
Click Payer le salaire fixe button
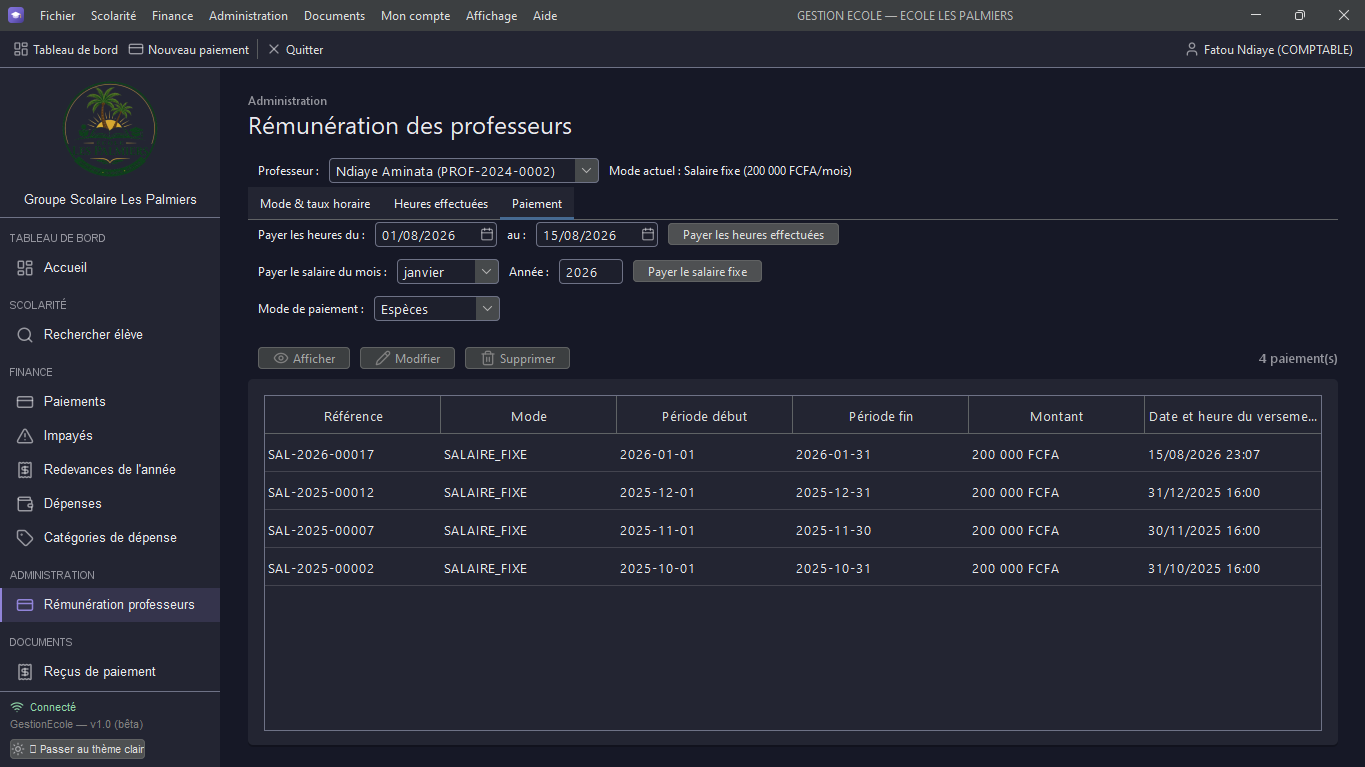coord(697,272)
